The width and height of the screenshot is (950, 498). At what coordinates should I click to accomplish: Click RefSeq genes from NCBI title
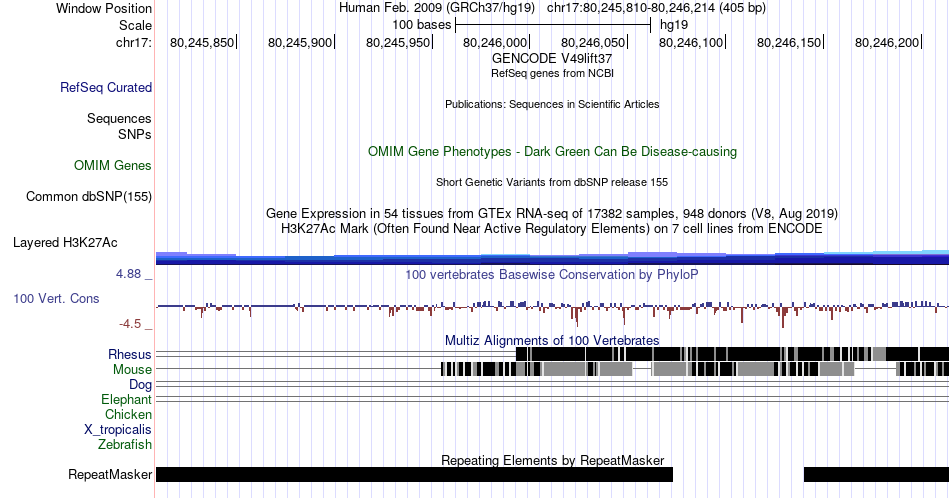tap(552, 73)
